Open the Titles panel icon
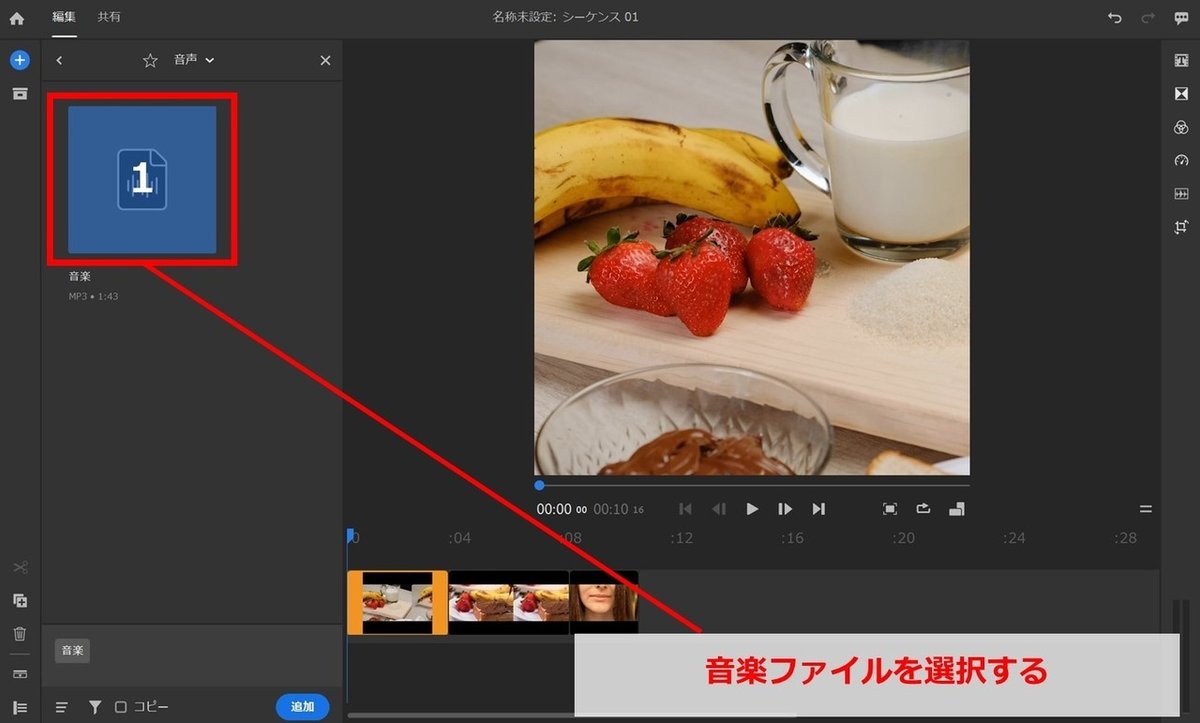This screenshot has height=723, width=1200. [x=1181, y=61]
